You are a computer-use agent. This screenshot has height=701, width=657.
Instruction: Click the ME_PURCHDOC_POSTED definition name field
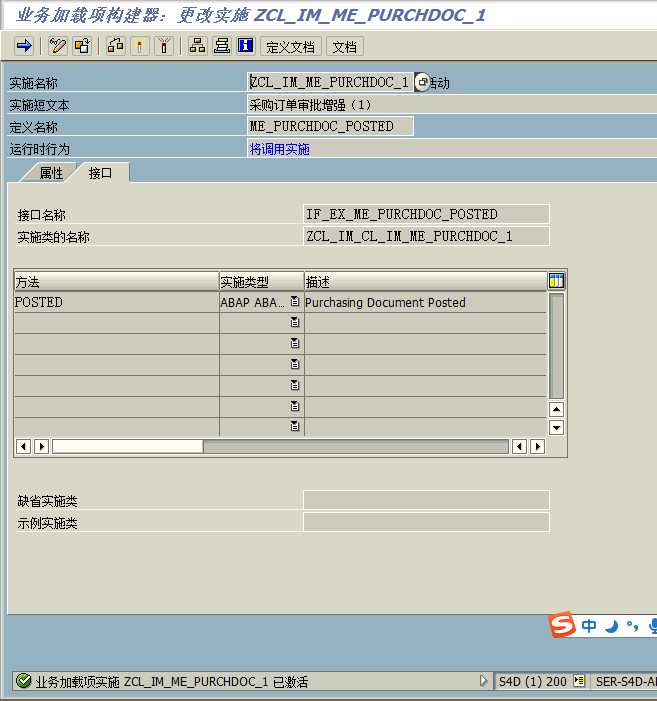330,127
